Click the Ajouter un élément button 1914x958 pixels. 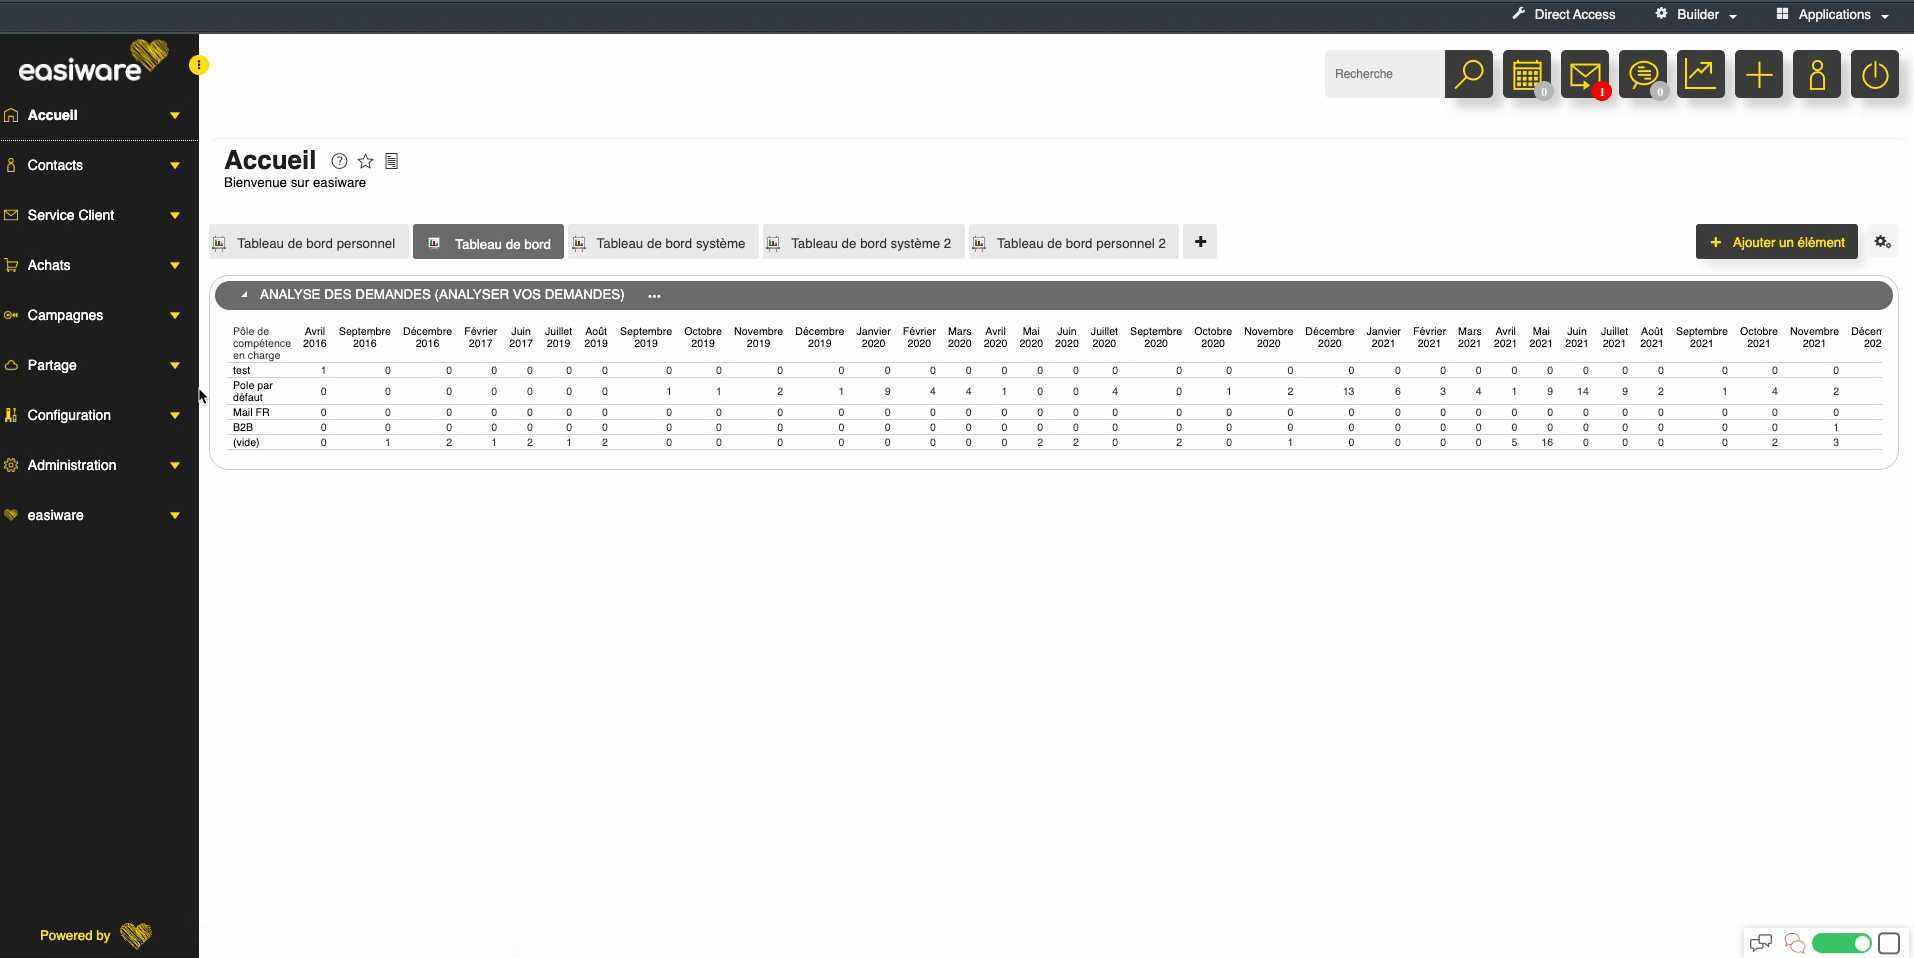pyautogui.click(x=1776, y=242)
